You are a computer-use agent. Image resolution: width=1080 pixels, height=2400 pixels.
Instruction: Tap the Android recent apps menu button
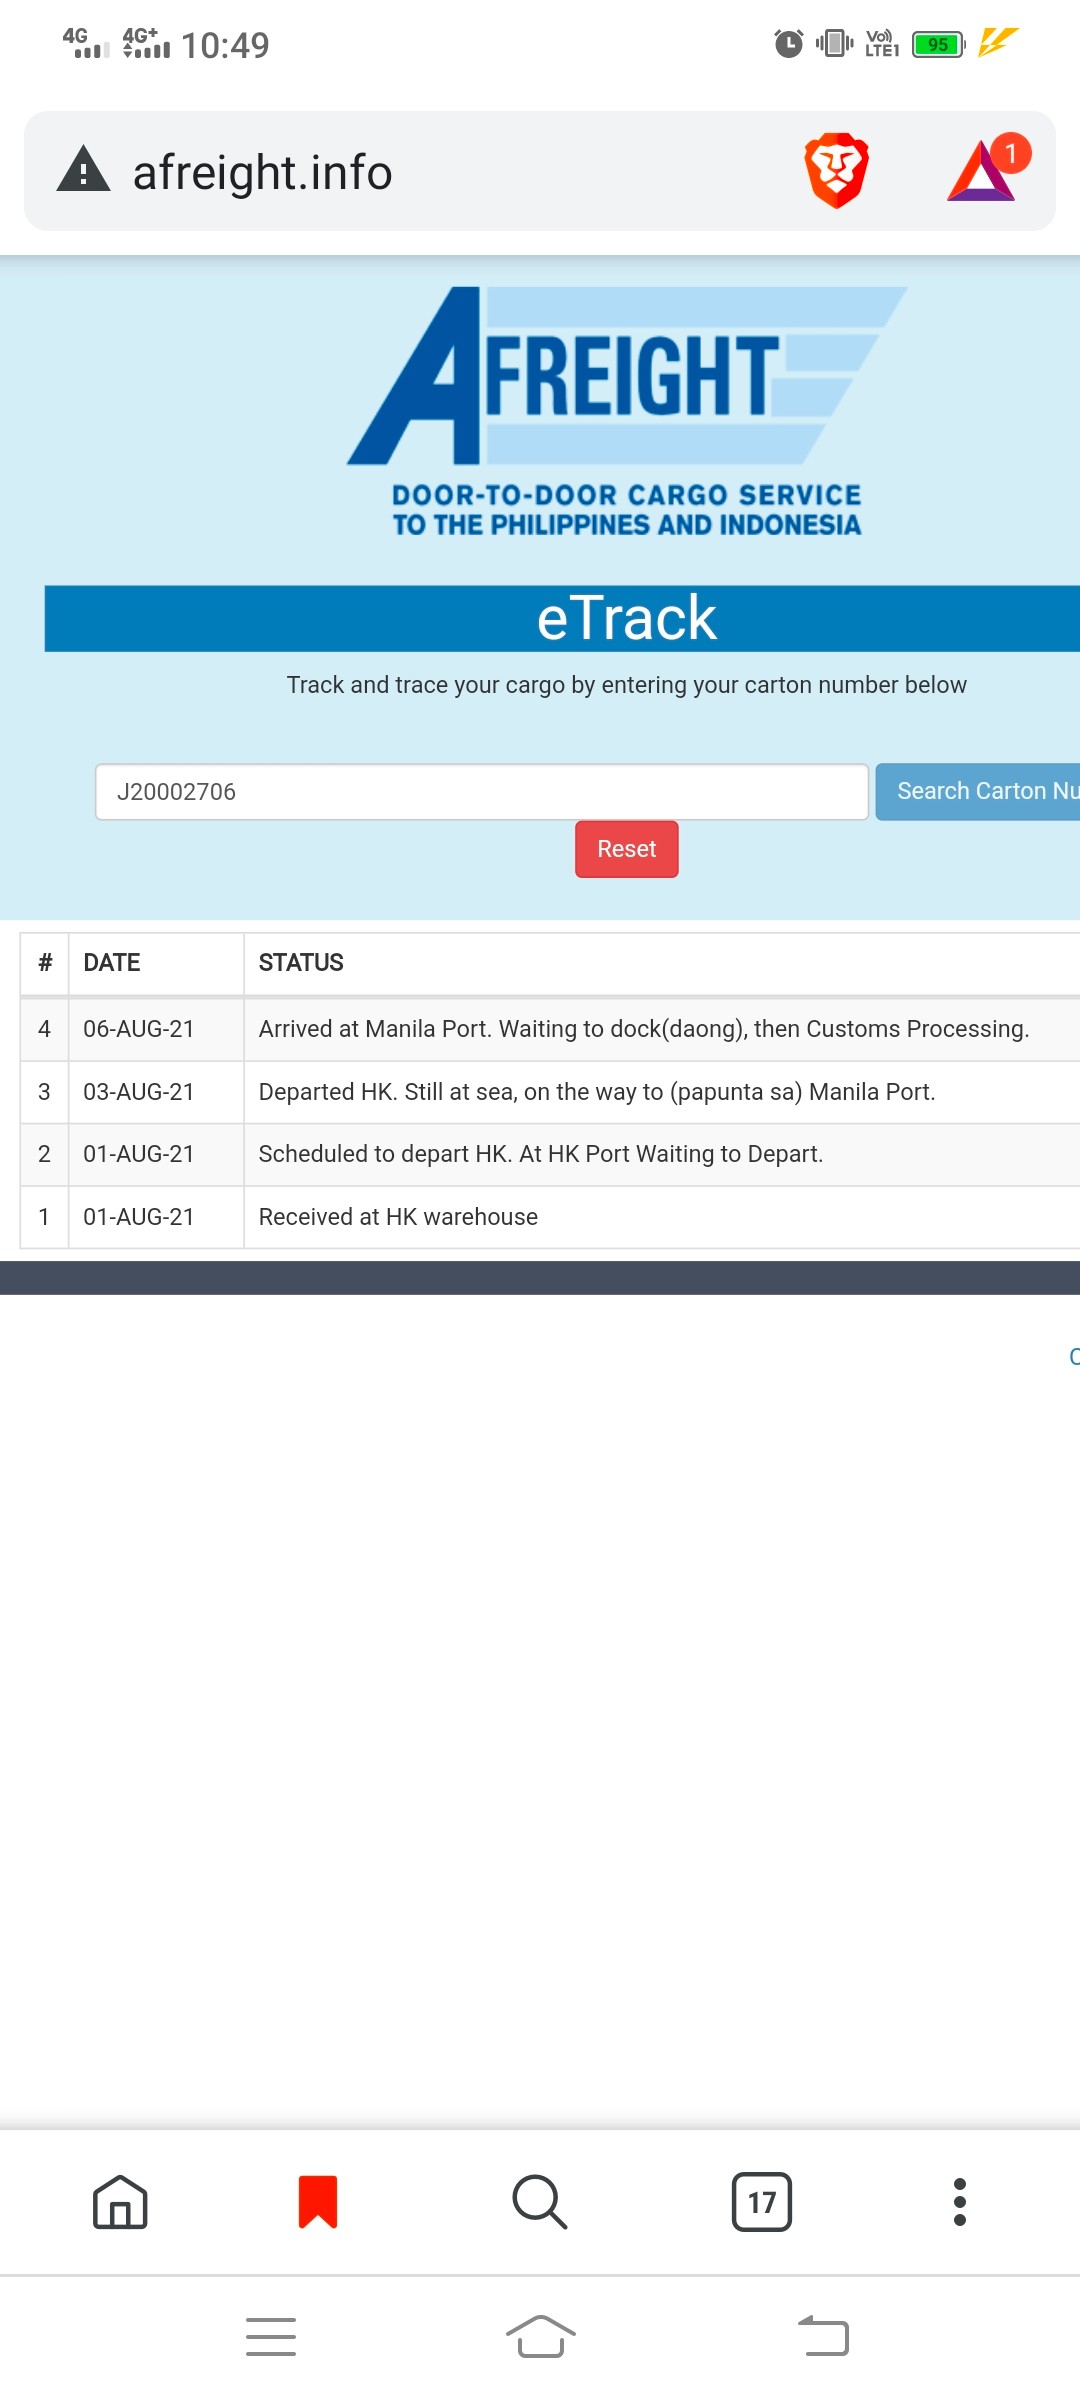[271, 2337]
